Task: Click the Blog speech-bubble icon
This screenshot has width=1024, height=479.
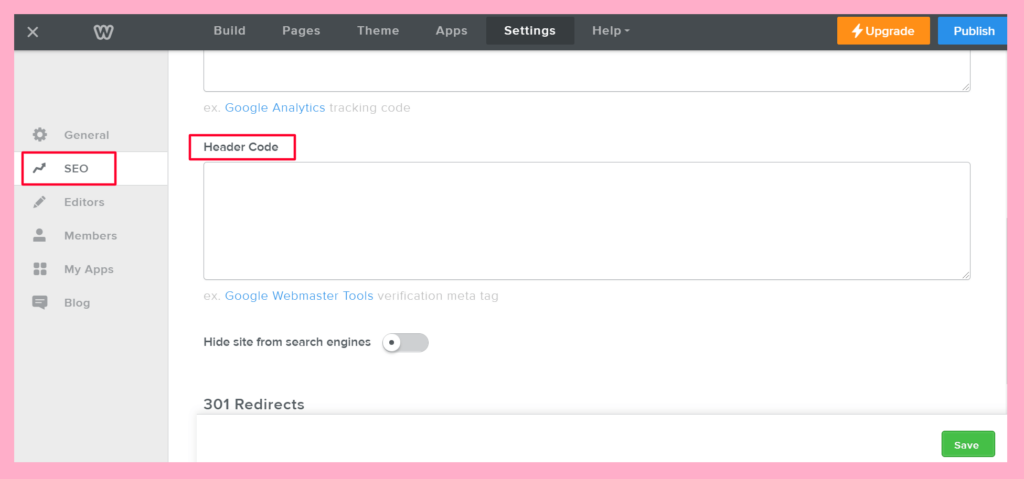Action: coord(40,303)
